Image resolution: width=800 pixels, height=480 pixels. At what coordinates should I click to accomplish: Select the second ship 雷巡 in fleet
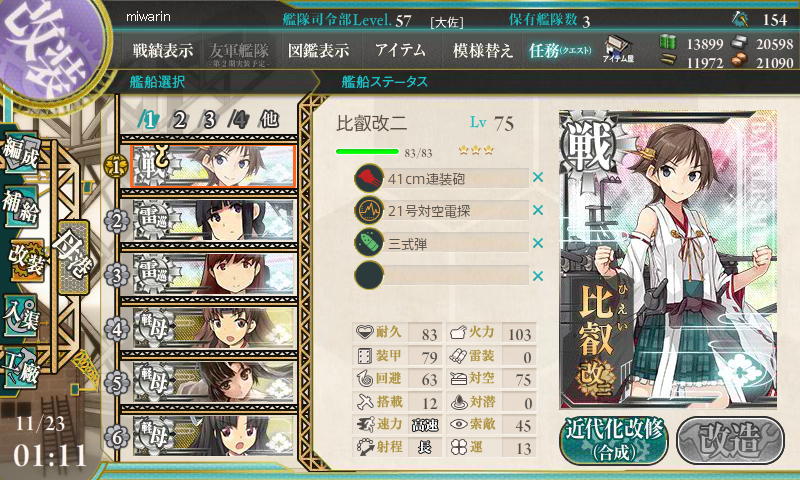[x=213, y=220]
